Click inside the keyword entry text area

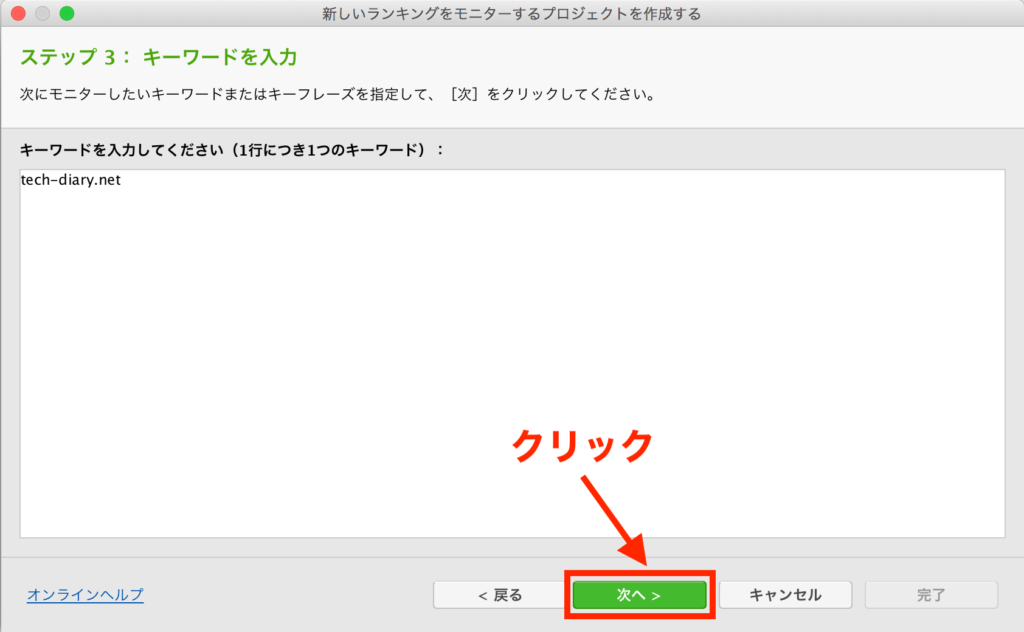coord(512,353)
